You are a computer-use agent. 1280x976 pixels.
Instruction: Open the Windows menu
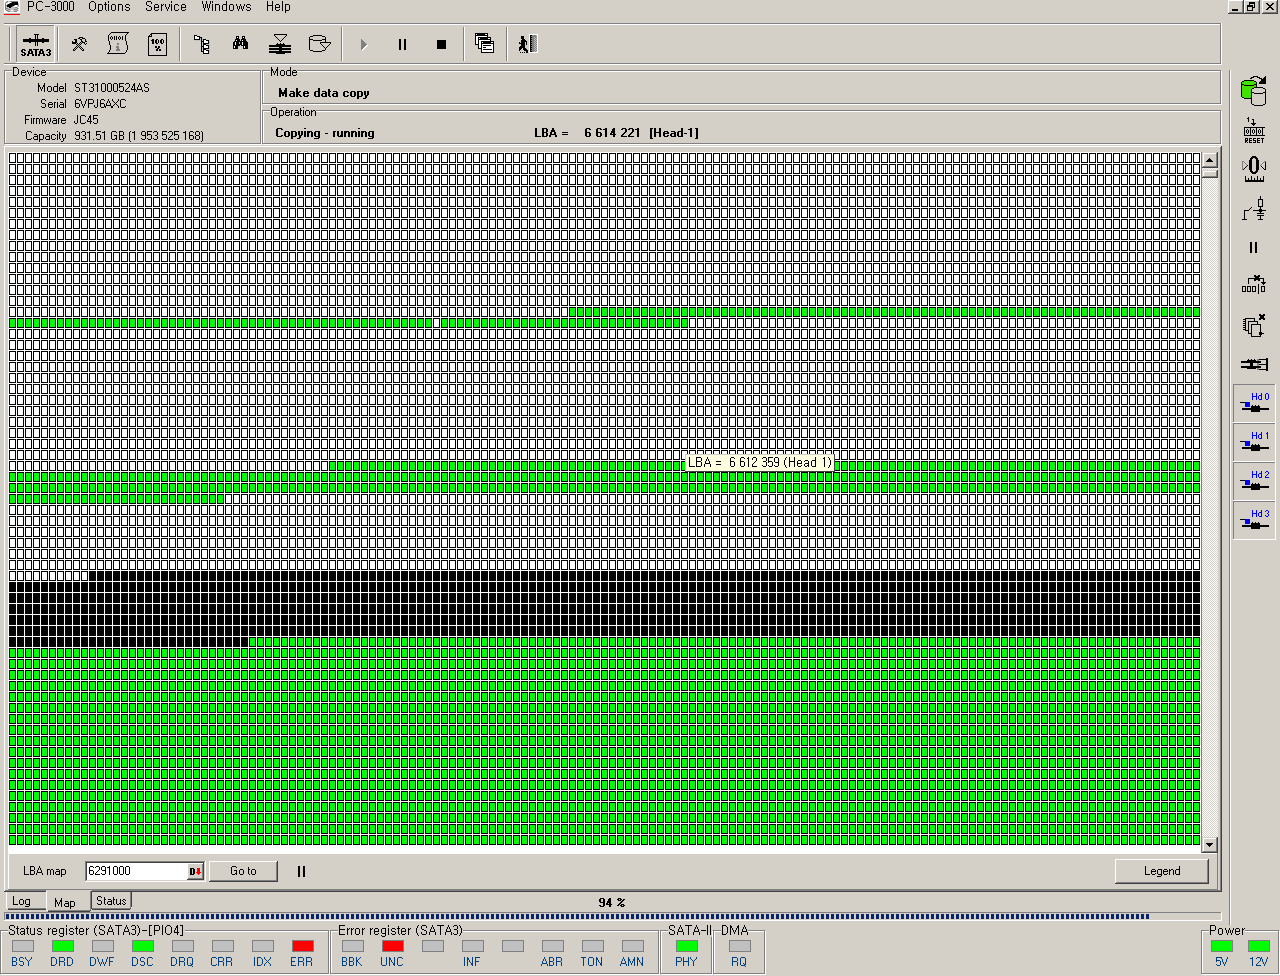[x=226, y=7]
